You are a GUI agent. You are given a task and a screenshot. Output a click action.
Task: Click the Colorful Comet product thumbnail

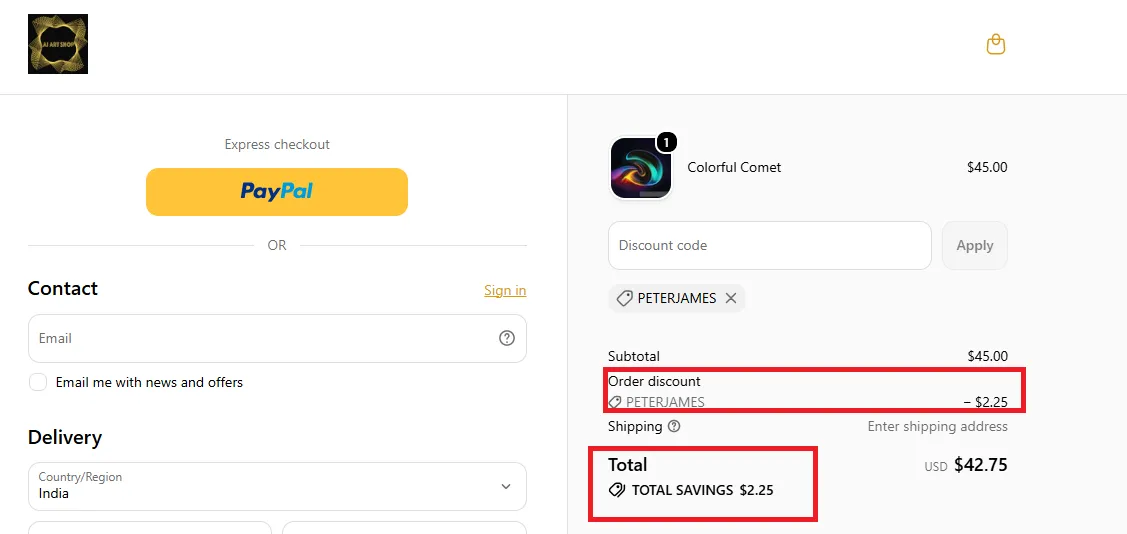pos(641,168)
